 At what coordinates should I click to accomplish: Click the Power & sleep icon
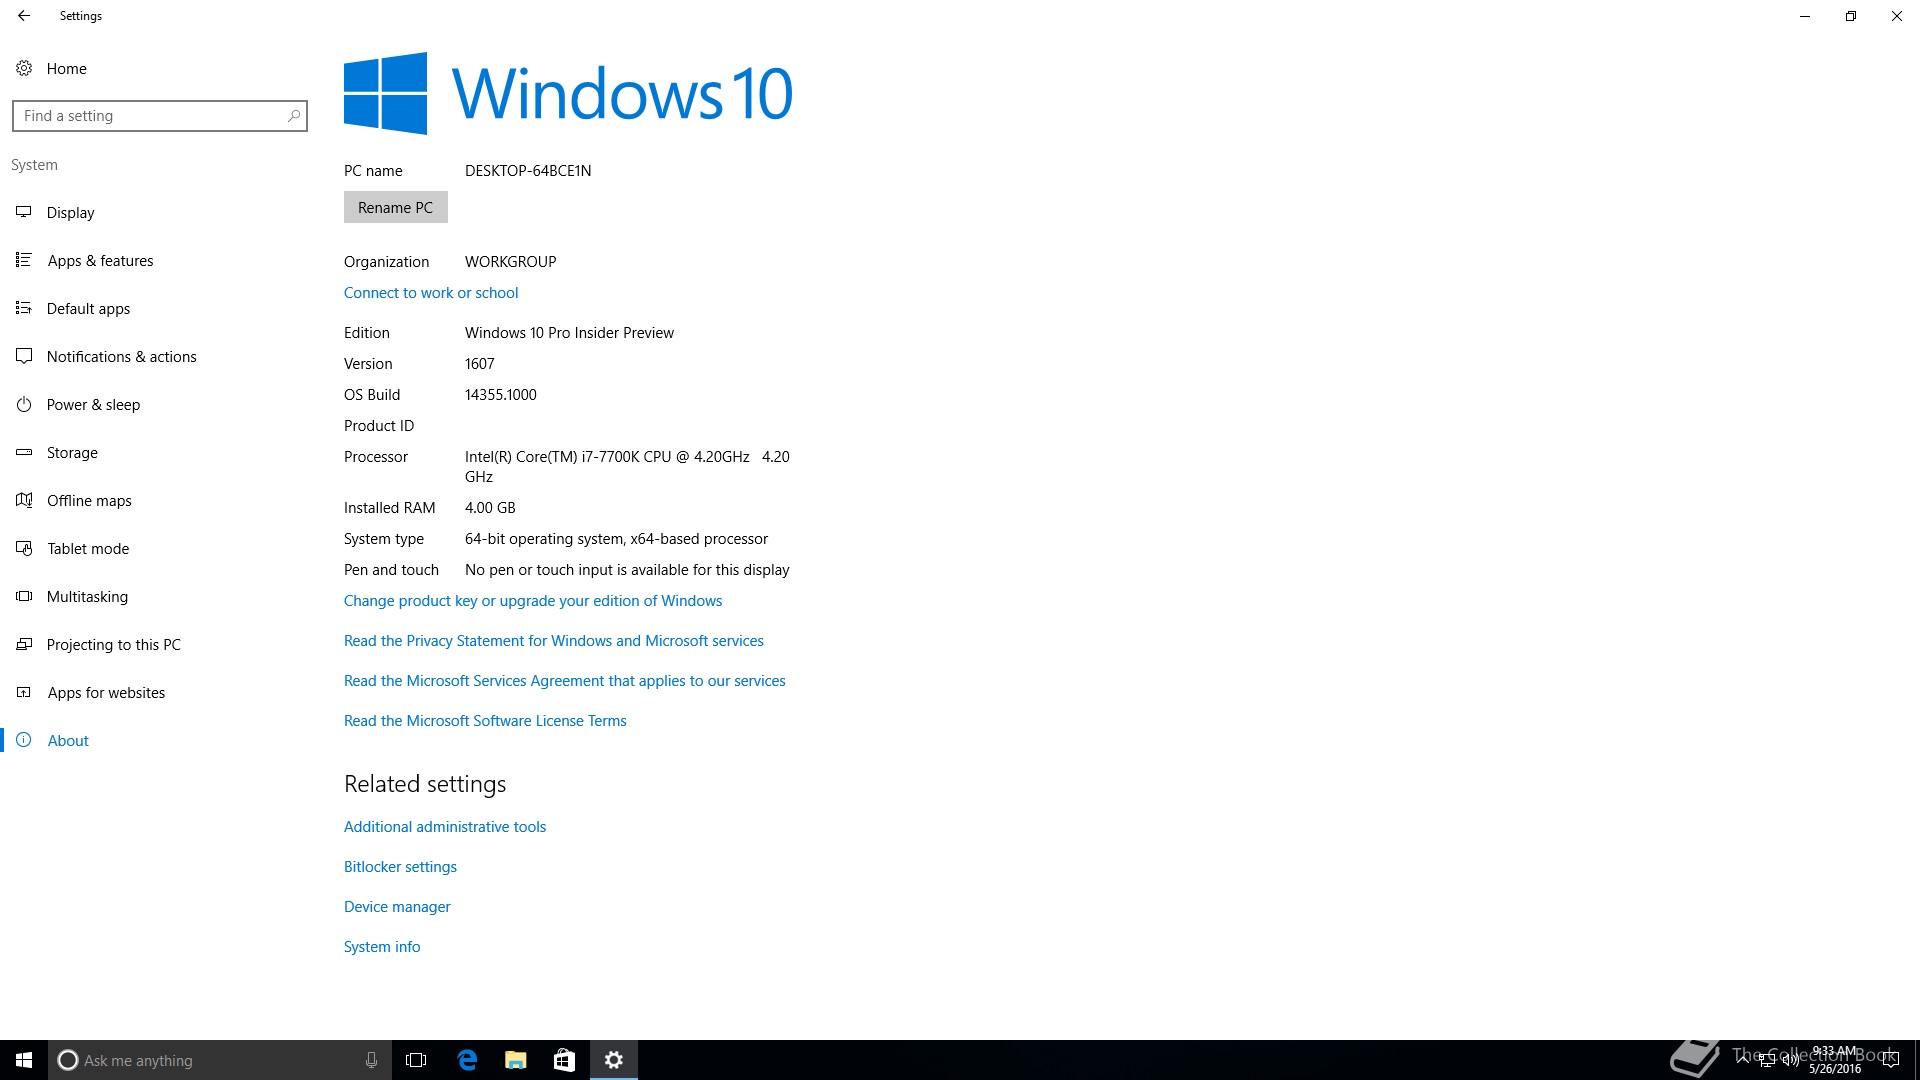(x=24, y=404)
